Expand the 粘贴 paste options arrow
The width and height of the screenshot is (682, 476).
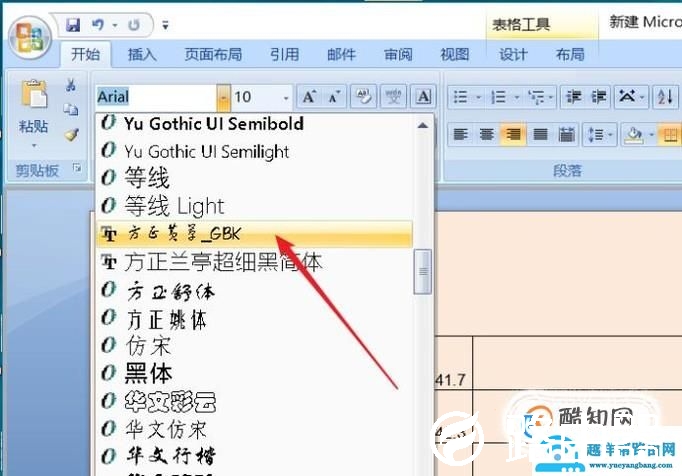coord(34,145)
